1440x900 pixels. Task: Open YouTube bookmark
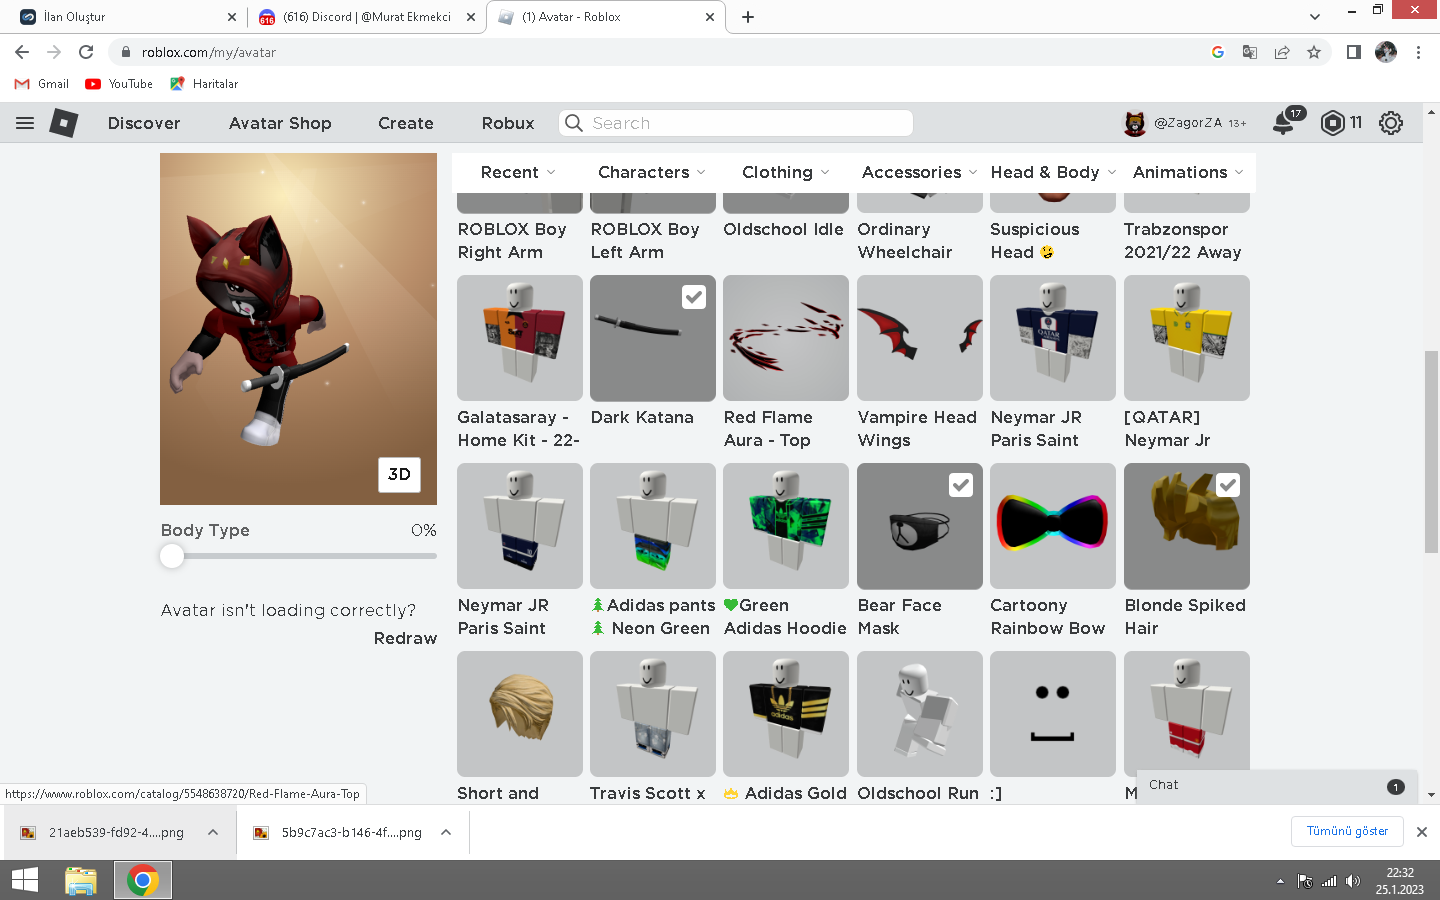tap(119, 84)
